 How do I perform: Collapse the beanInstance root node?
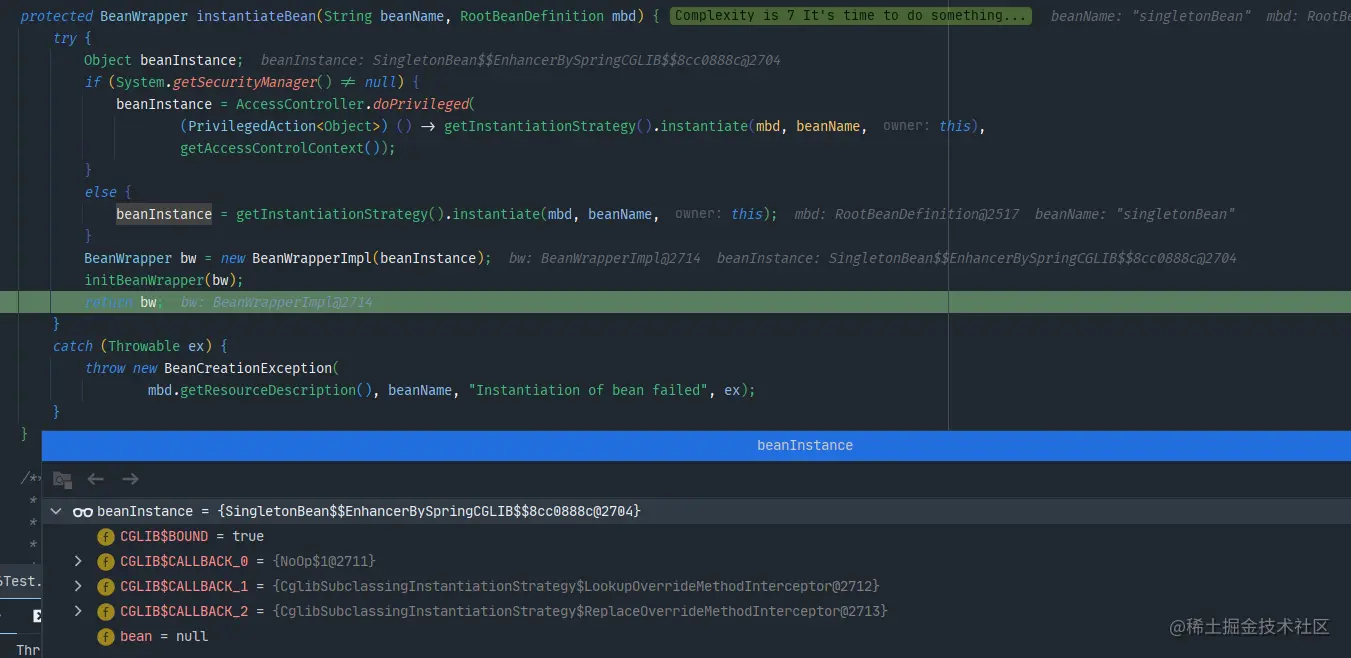[x=57, y=512]
